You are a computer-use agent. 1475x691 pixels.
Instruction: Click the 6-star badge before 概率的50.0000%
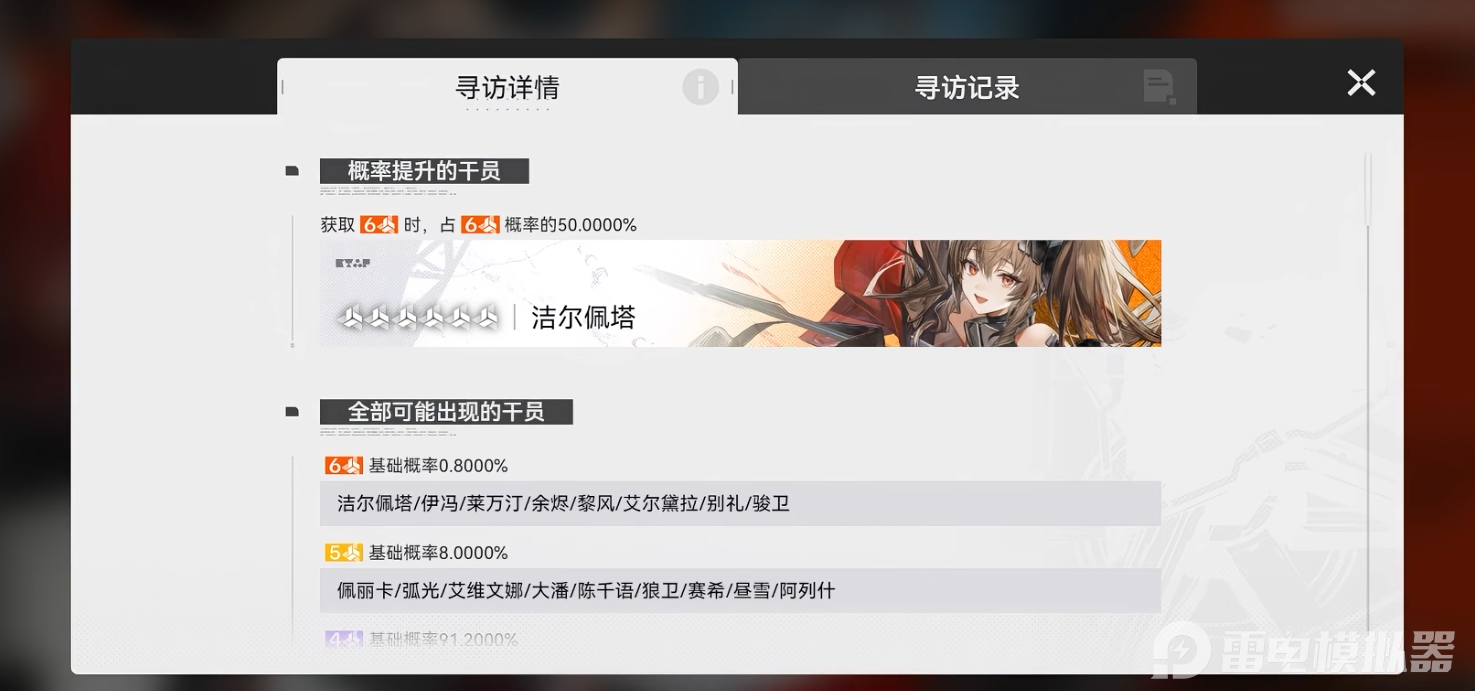[x=480, y=225]
